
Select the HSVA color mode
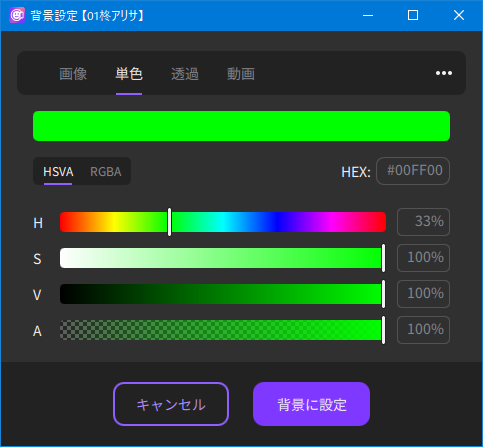58,172
